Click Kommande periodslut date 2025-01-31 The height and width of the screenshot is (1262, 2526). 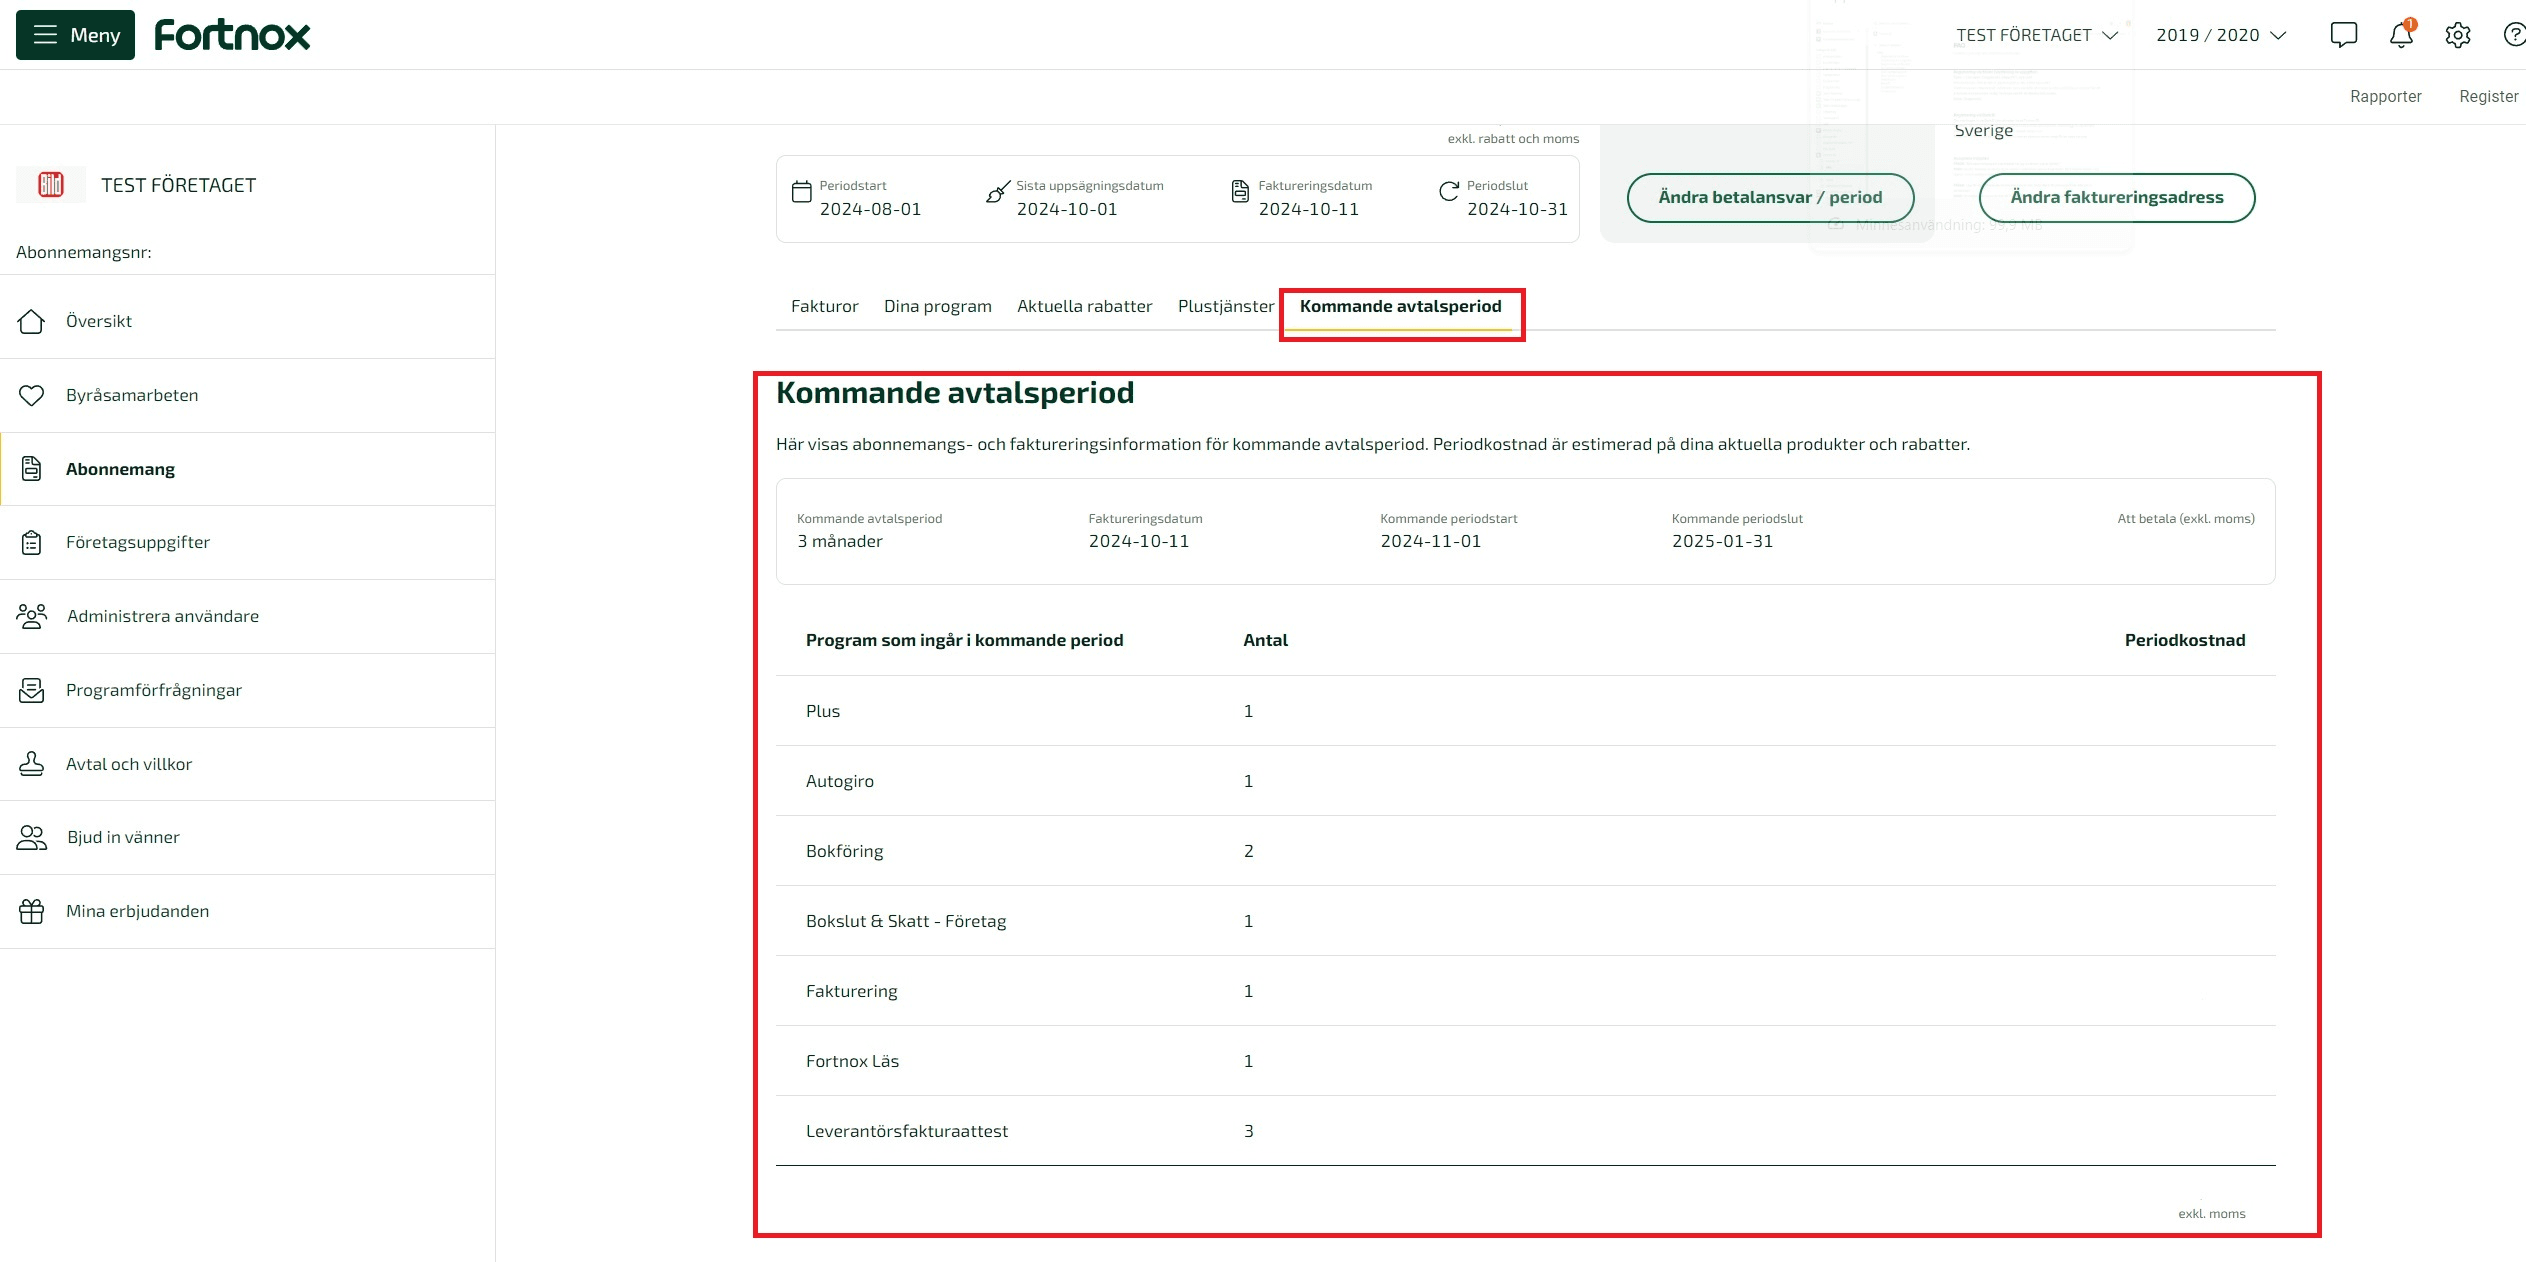[1722, 541]
